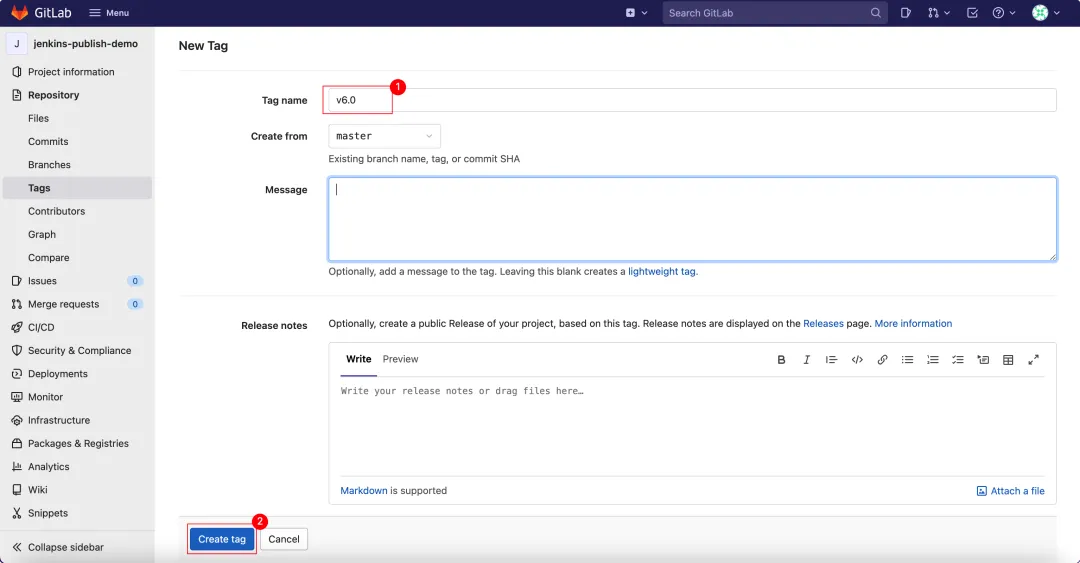
Task: Open the To-Do list icon
Action: [x=972, y=12]
